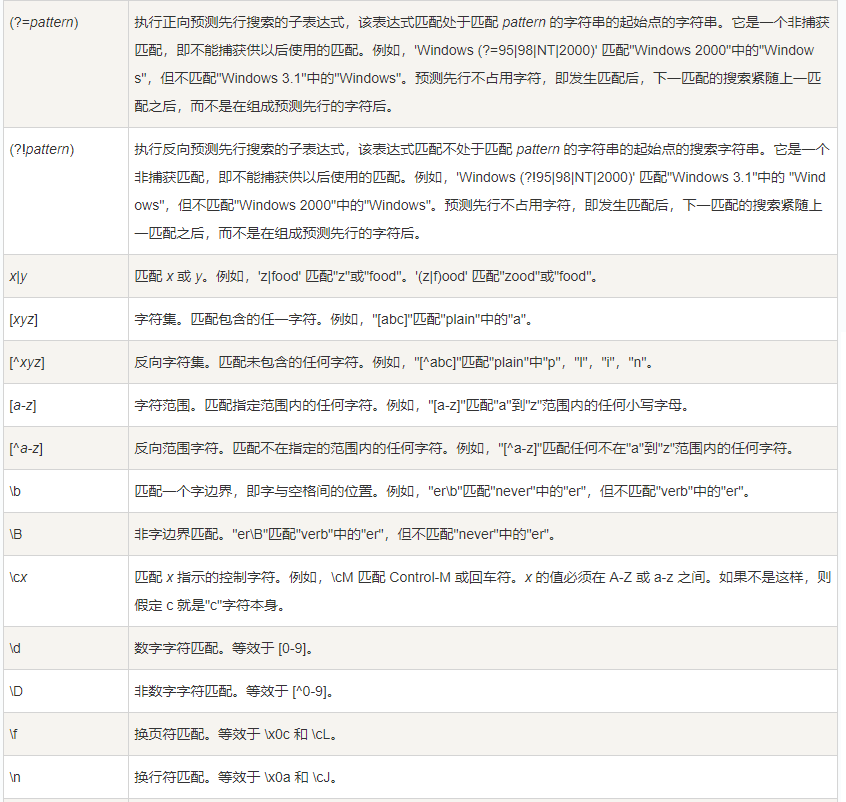Screen dimensions: 846x802
Task: Click the \d digit syntax cell
Action: [x=66, y=648]
